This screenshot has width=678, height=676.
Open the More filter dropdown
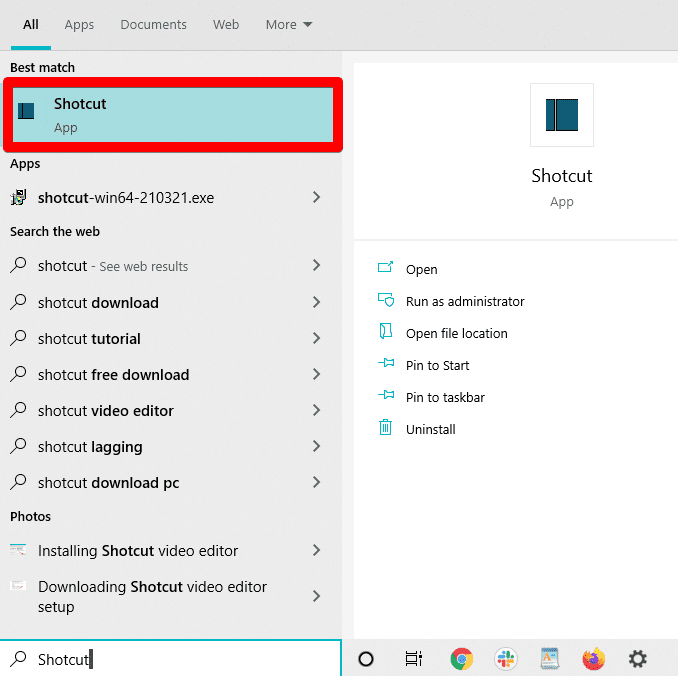[x=289, y=25]
